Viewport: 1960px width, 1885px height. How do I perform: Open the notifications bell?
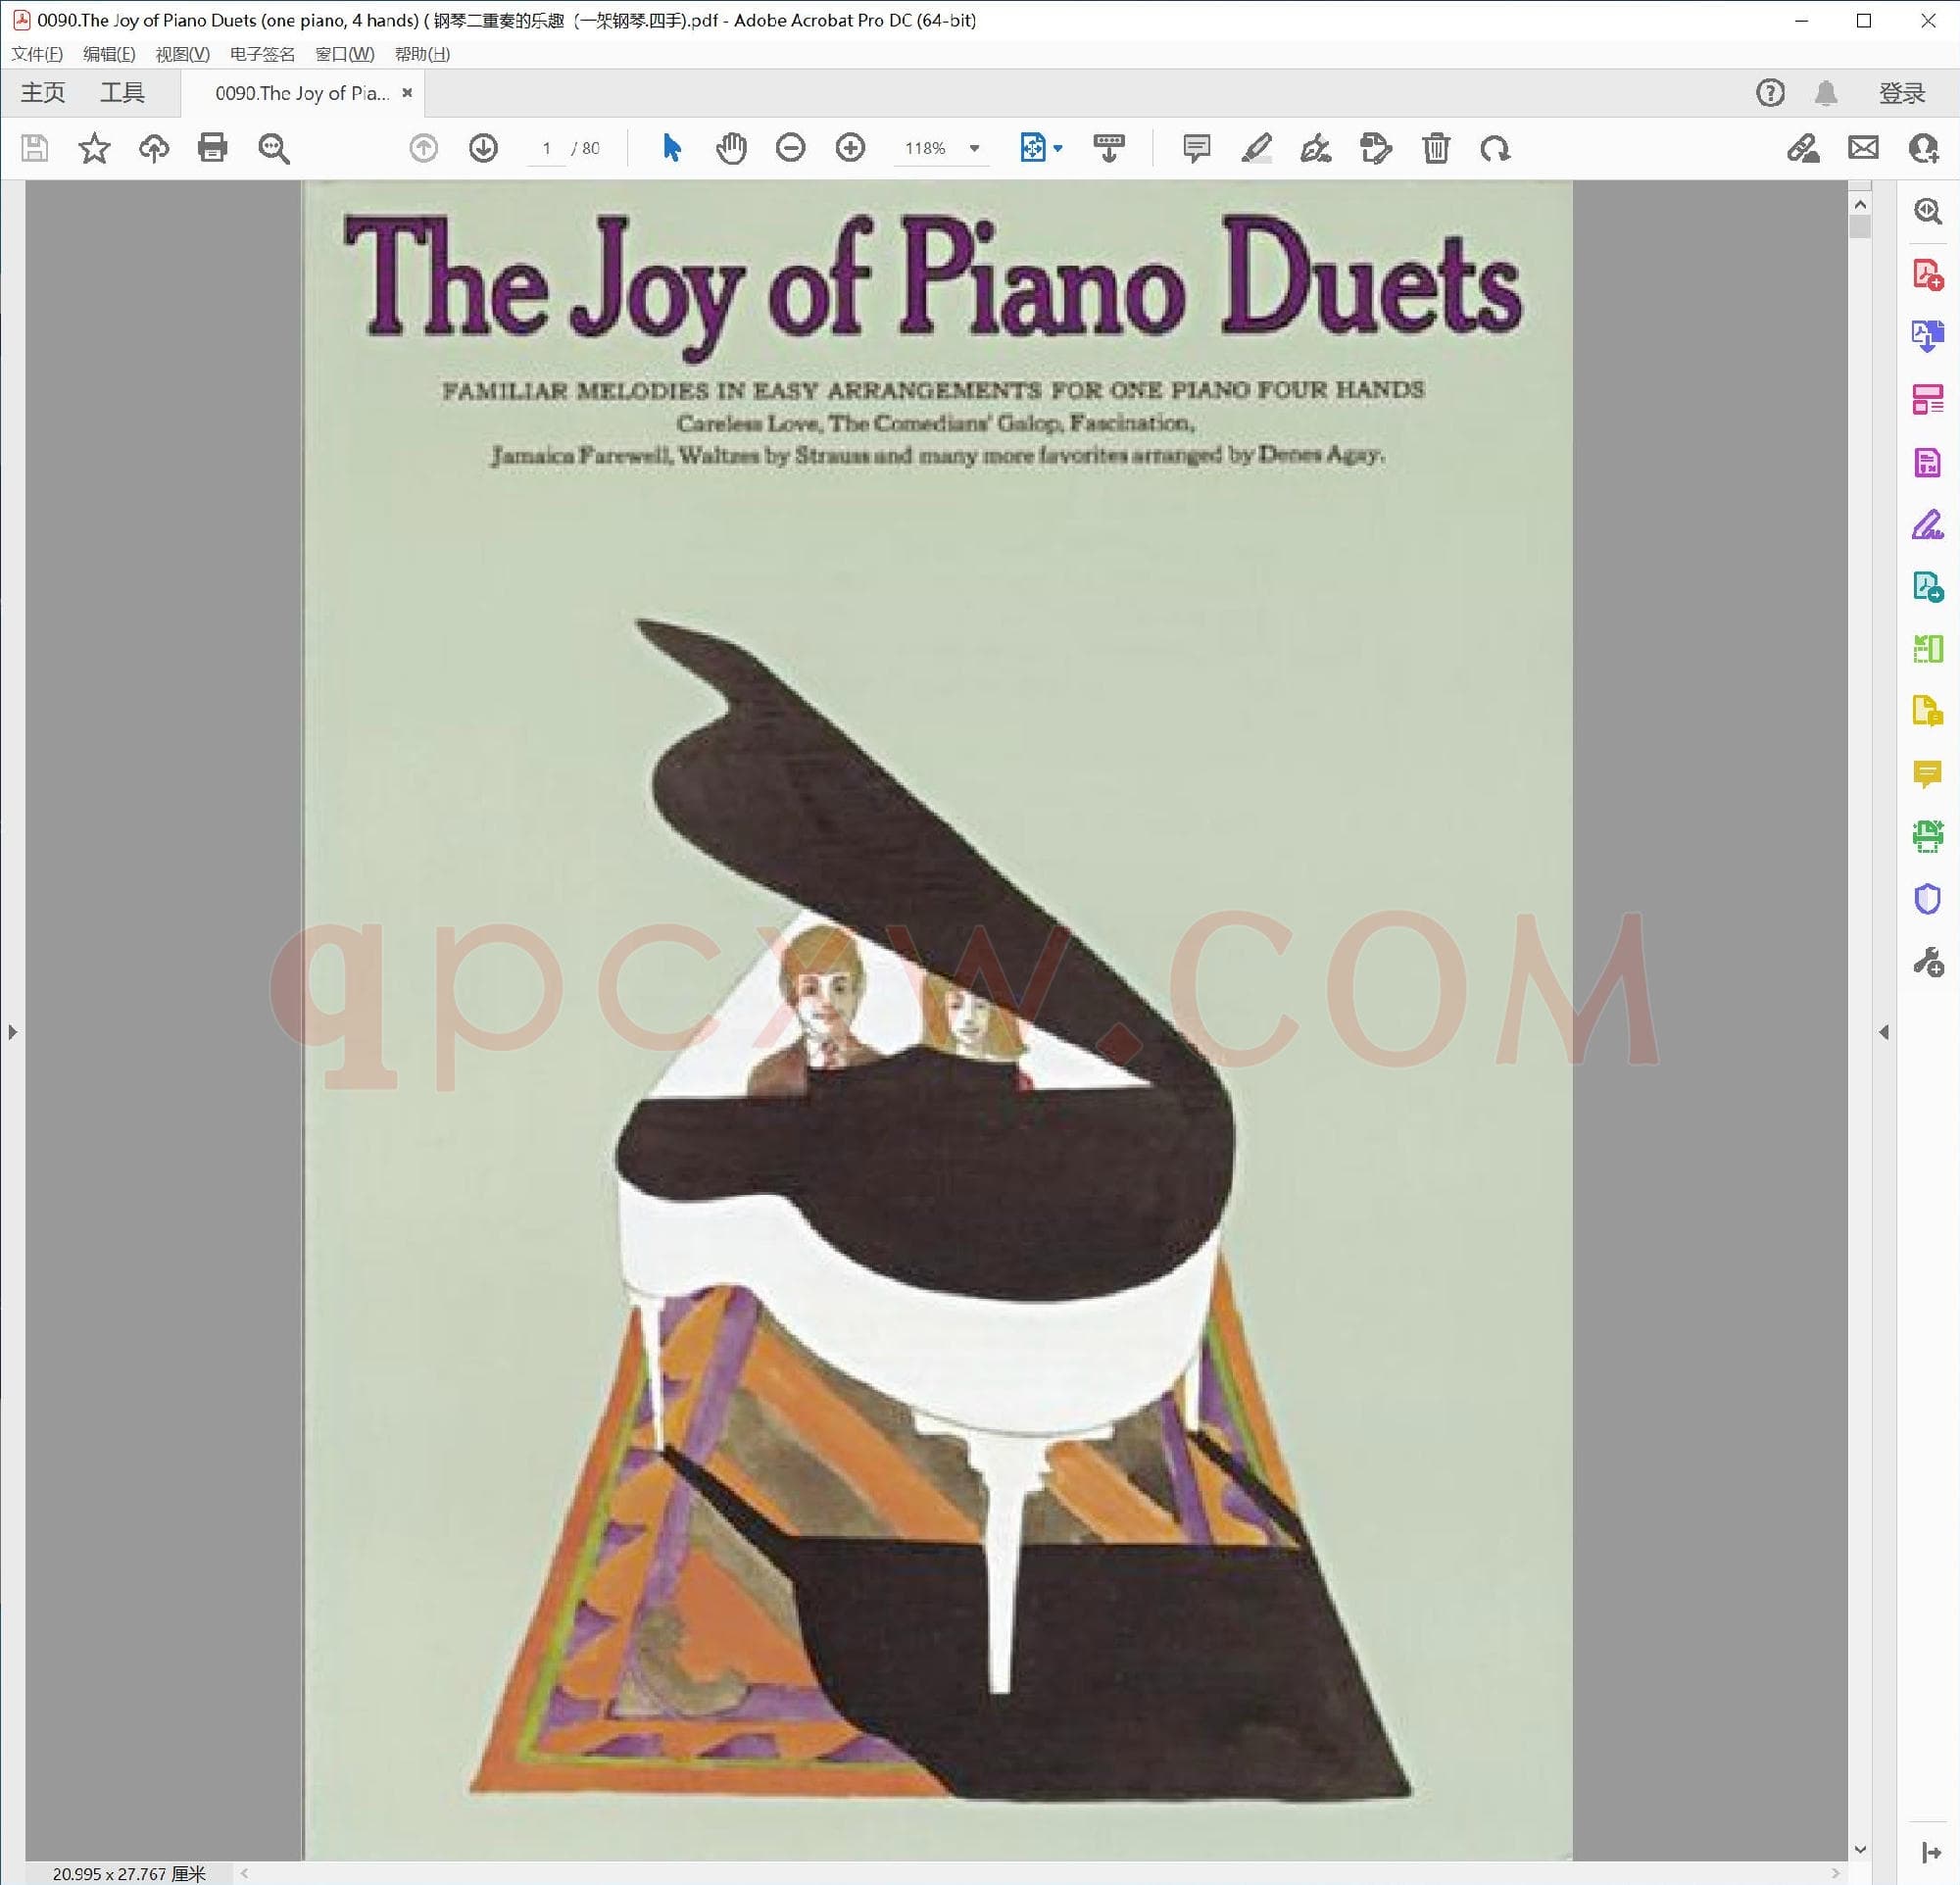pyautogui.click(x=1826, y=93)
